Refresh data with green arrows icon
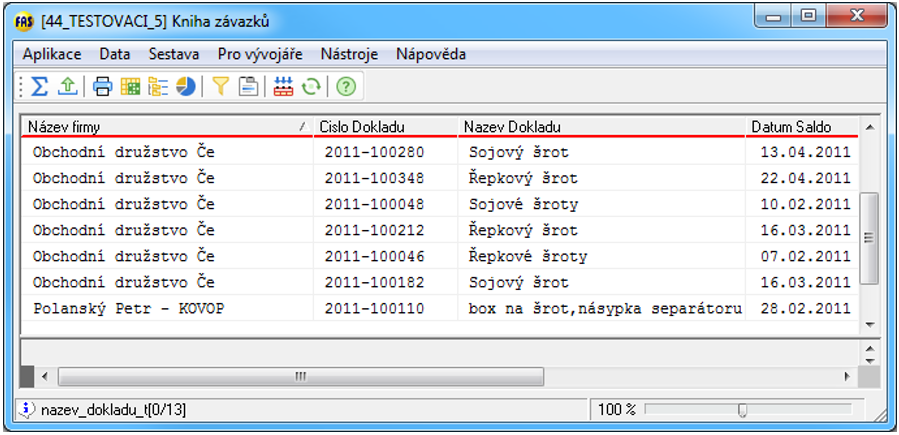Viewport: 899px width, 435px height. pyautogui.click(x=311, y=87)
